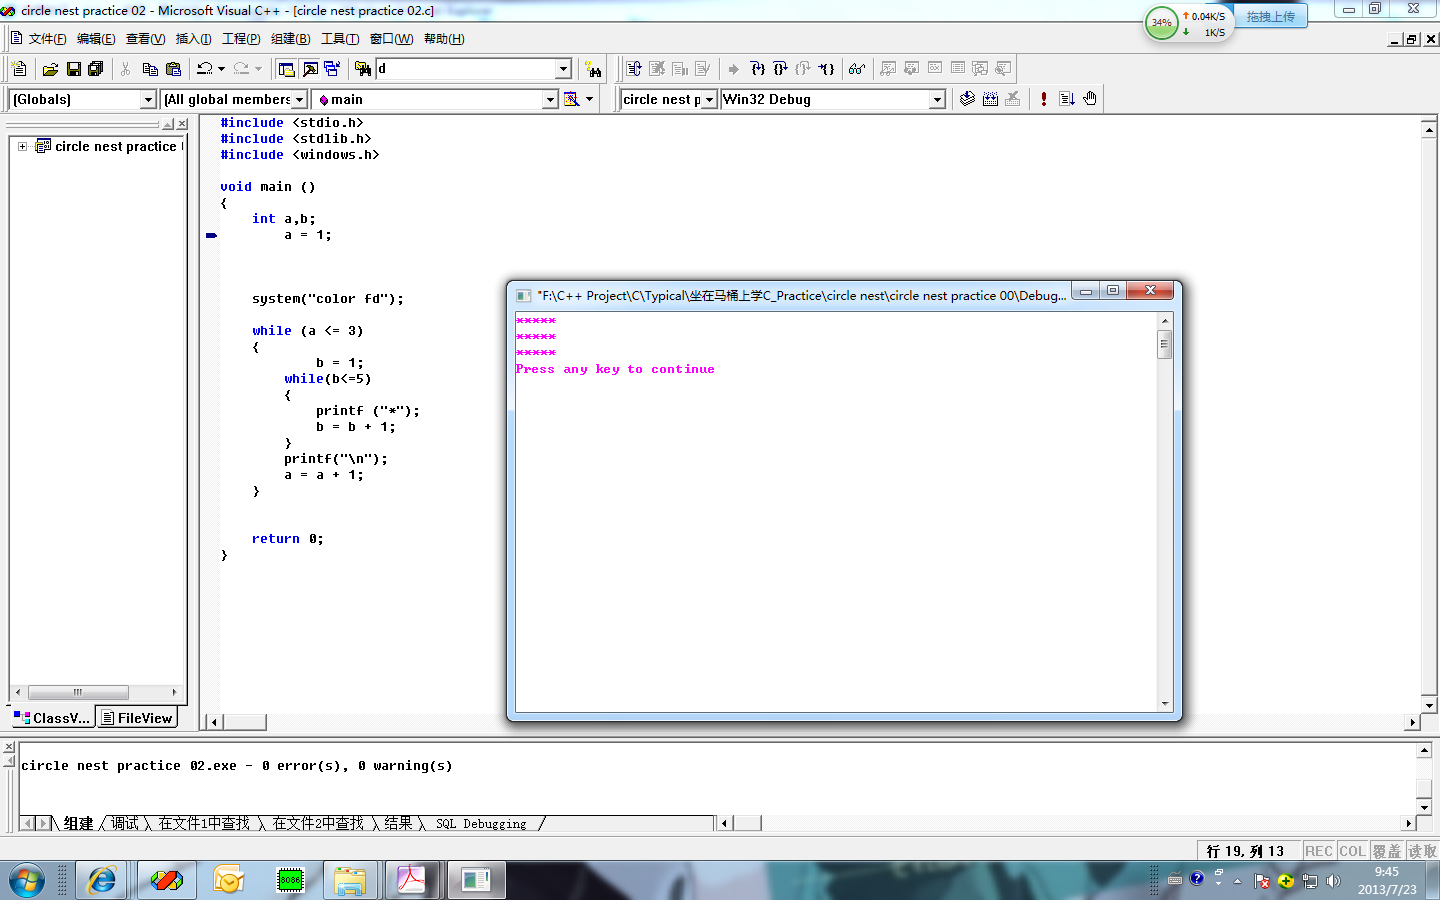Switch to the ClassView tab
The width and height of the screenshot is (1440, 900).
coord(52,718)
